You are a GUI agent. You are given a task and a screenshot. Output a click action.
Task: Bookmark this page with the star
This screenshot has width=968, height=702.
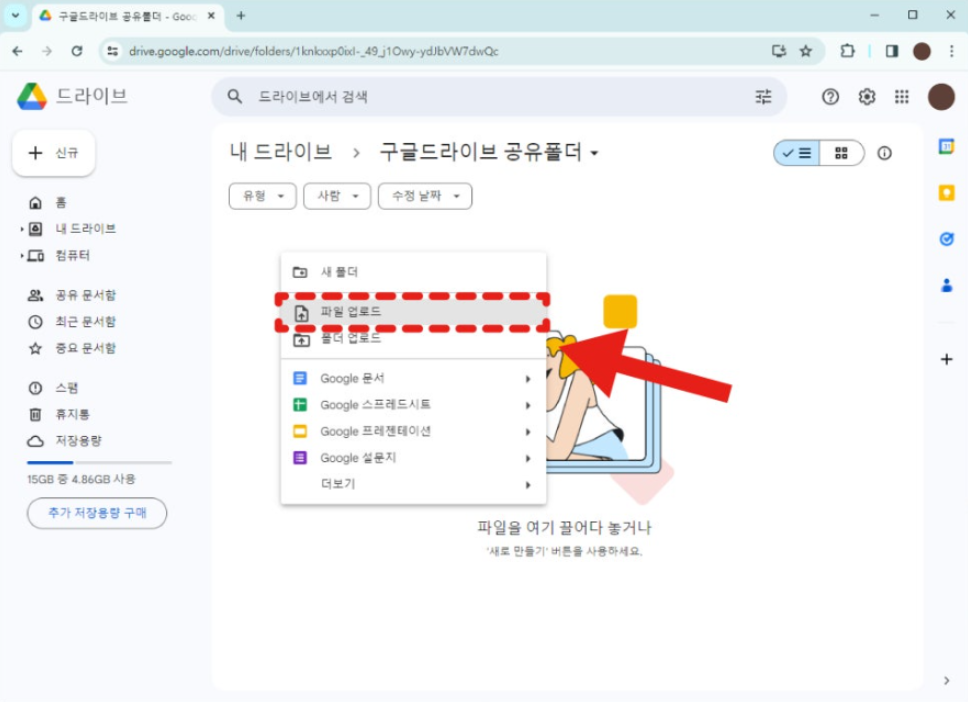pyautogui.click(x=806, y=51)
